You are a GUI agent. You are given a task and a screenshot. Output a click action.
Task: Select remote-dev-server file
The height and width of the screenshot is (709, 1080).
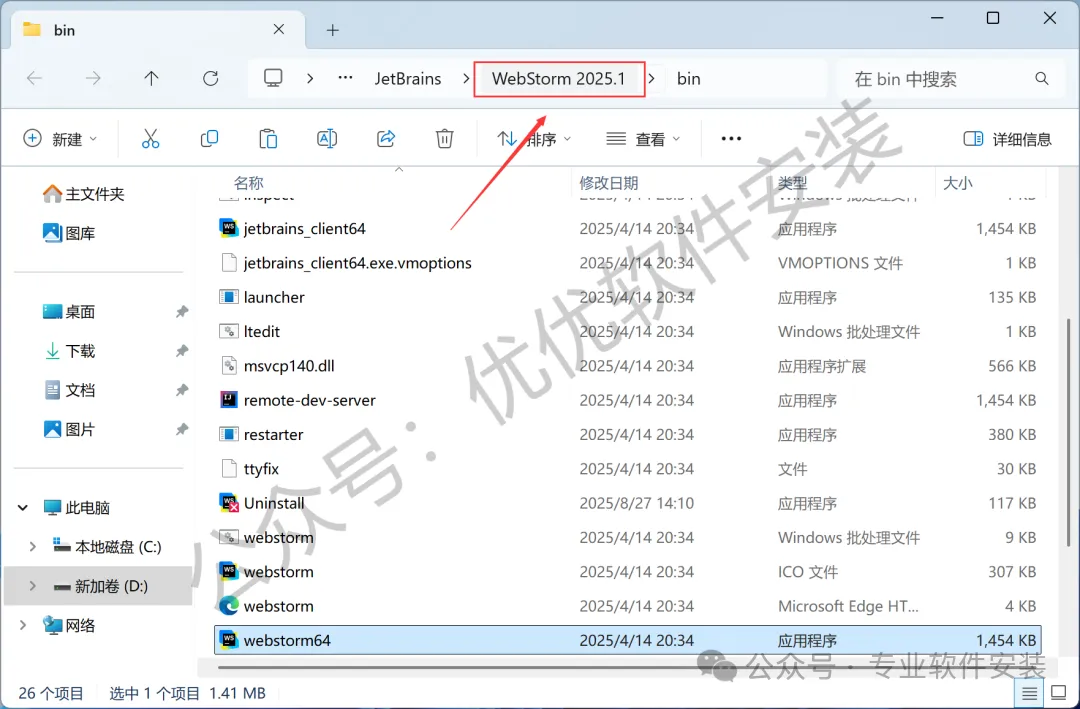point(627,400)
